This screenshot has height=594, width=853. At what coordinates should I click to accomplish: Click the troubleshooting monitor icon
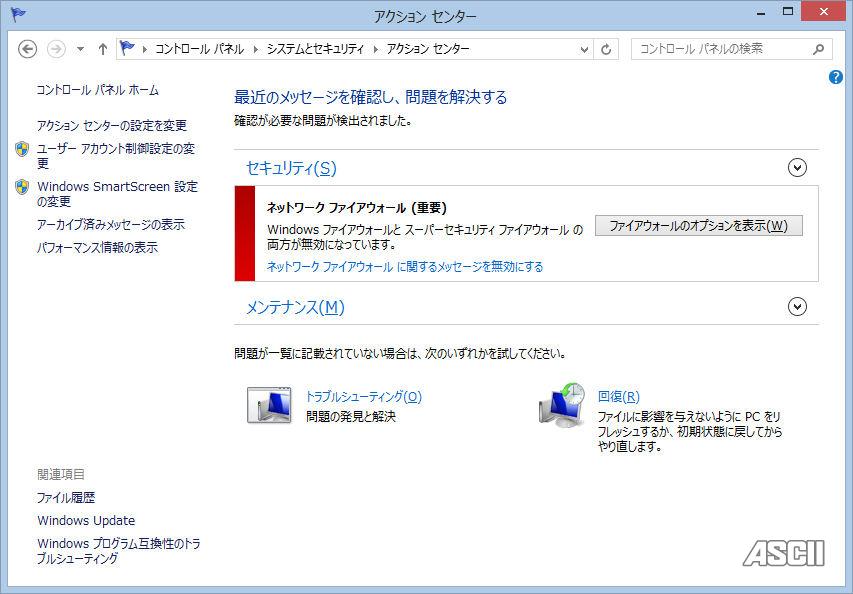coord(269,405)
